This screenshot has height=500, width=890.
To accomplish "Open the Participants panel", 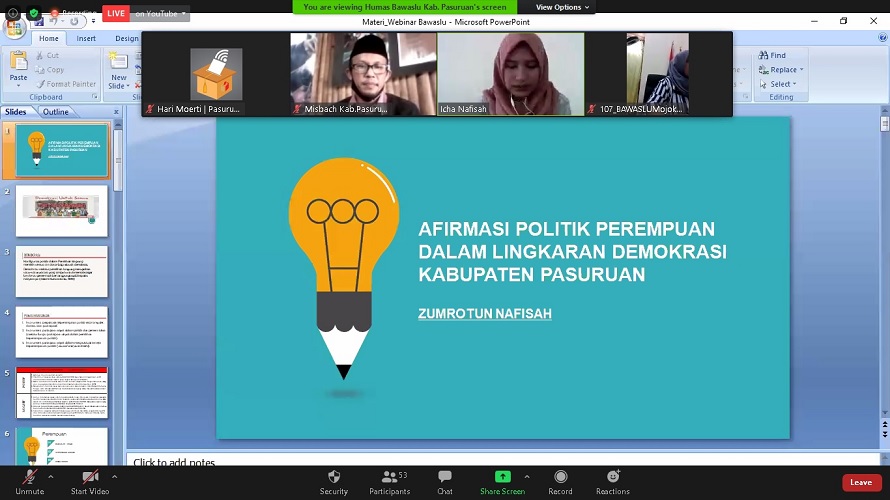I will [389, 477].
